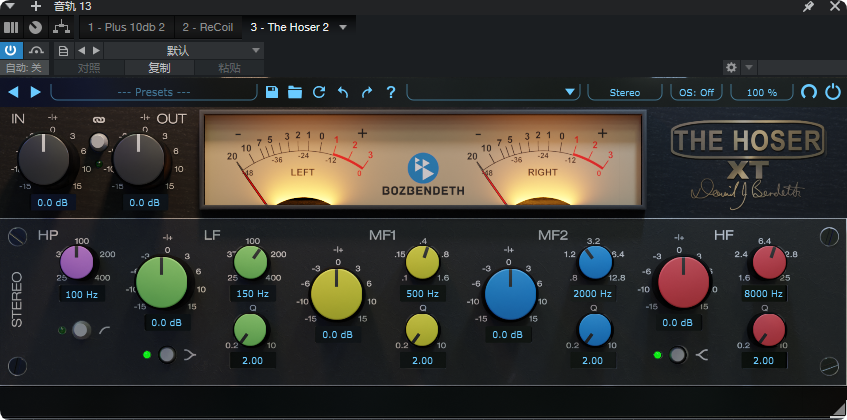The width and height of the screenshot is (847, 420).
Task: Open the settings gear icon
Action: tap(731, 67)
